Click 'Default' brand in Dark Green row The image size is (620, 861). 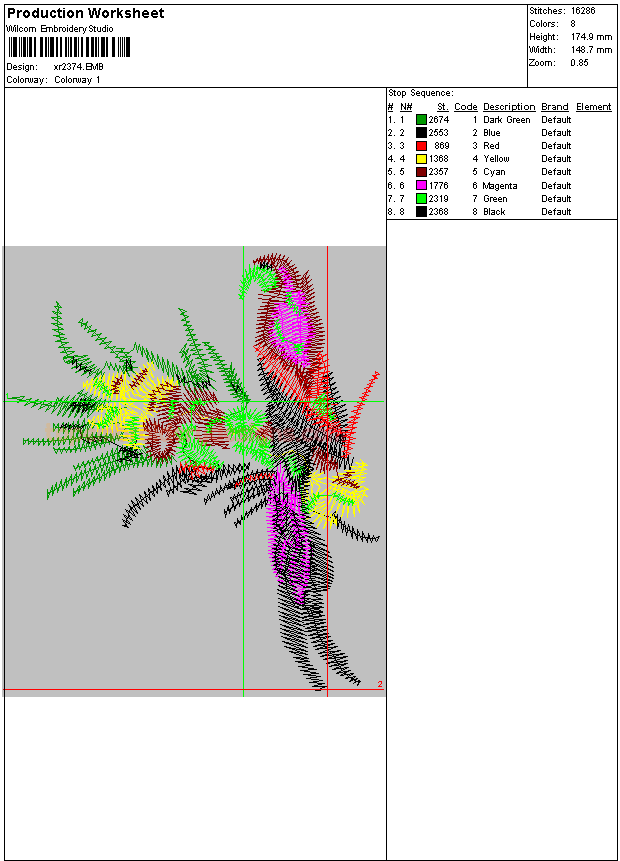coord(556,120)
